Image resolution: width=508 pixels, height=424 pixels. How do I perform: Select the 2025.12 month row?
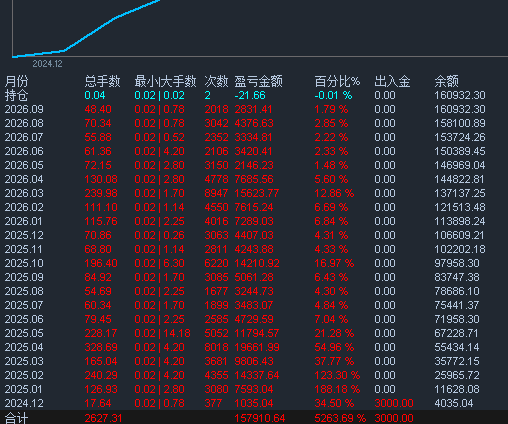point(24,236)
